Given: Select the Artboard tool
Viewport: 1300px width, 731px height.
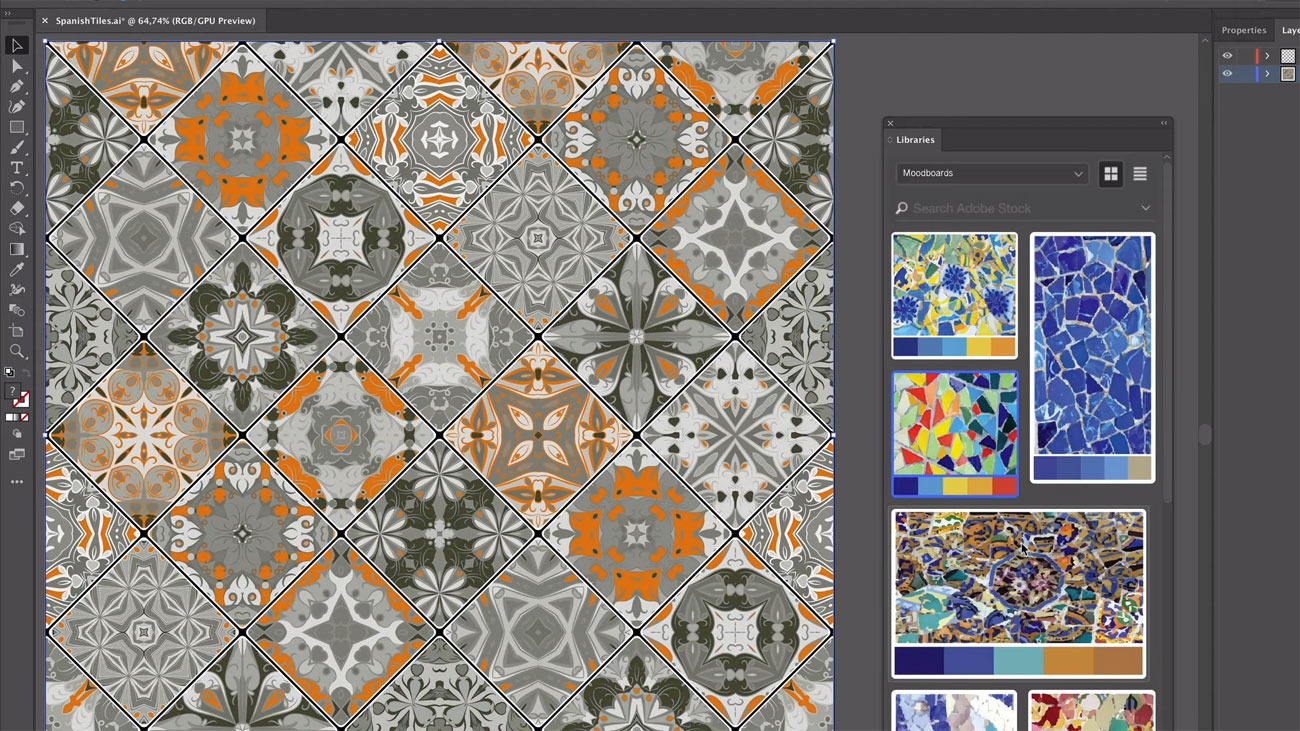Looking at the screenshot, I should (17, 331).
